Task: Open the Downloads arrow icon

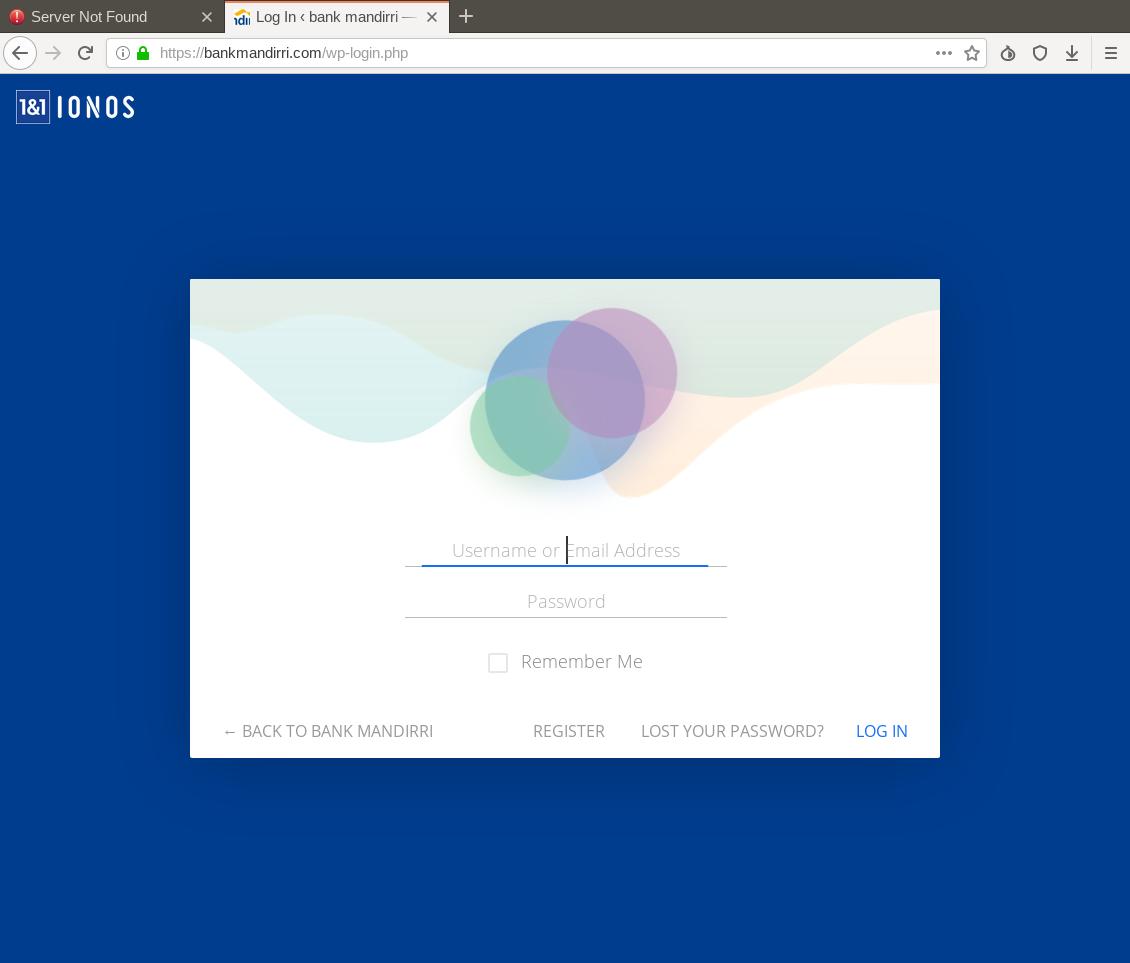Action: [x=1072, y=53]
